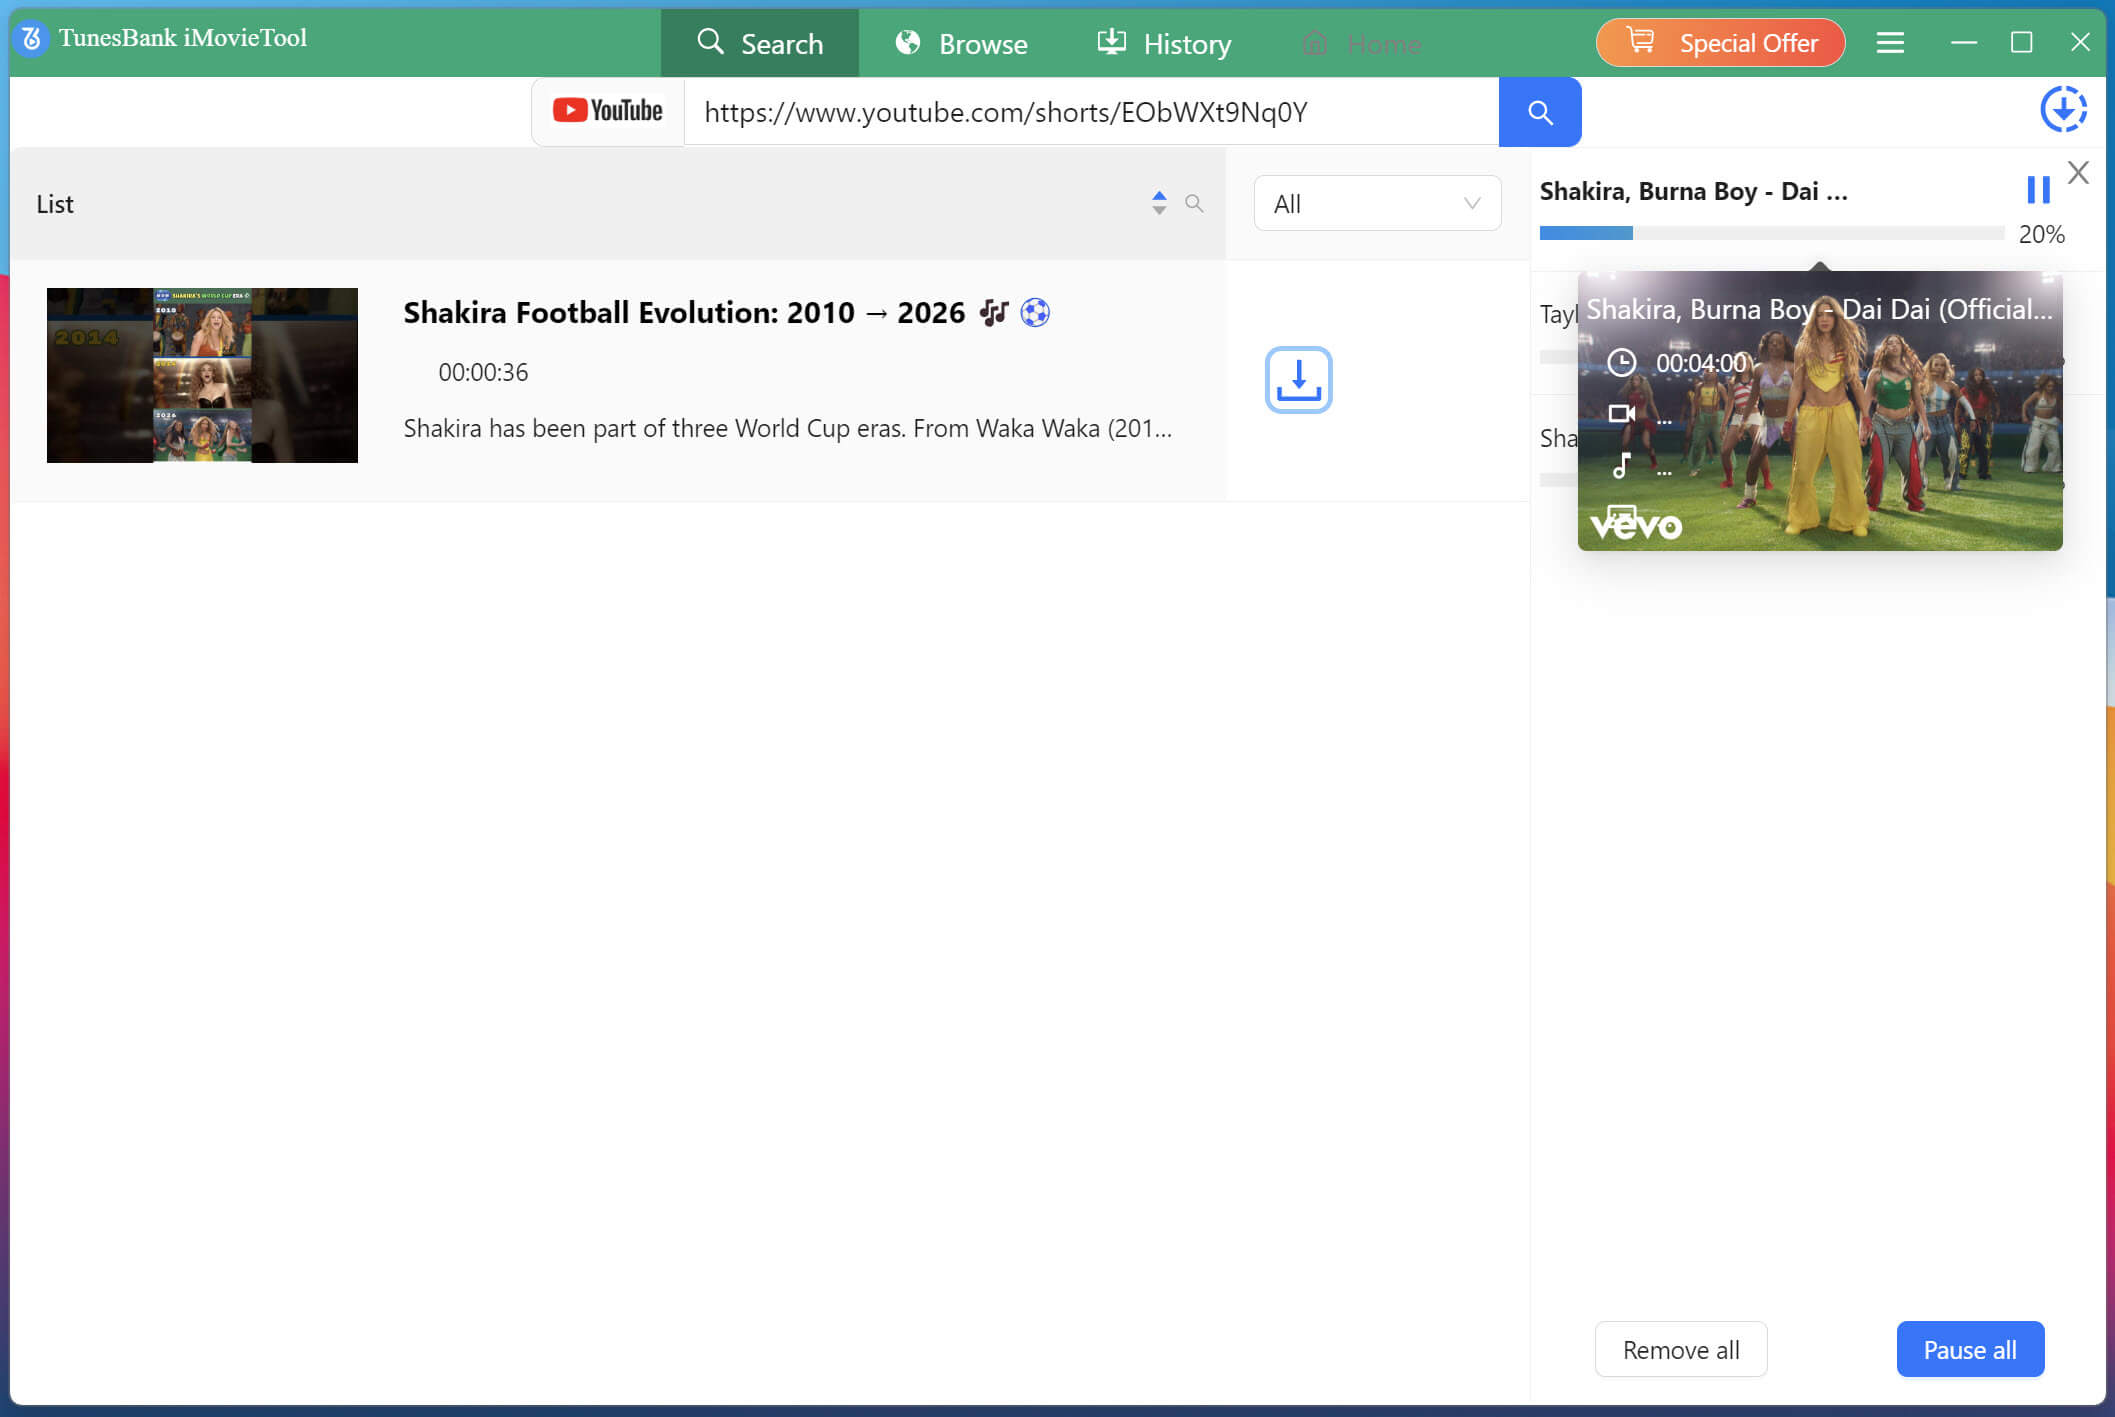
Task: Click the video description text about World Cup eras
Action: (787, 428)
